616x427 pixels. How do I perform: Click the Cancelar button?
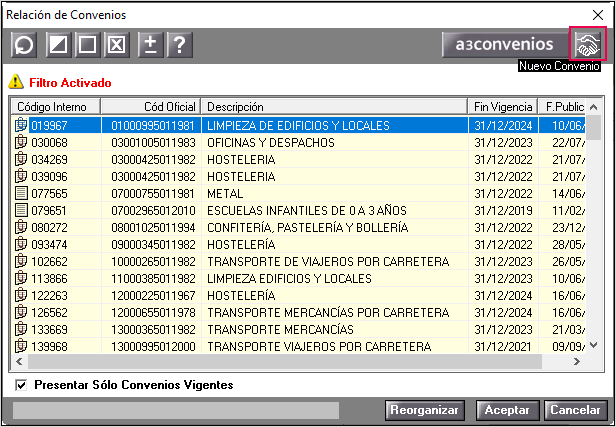[x=576, y=410]
